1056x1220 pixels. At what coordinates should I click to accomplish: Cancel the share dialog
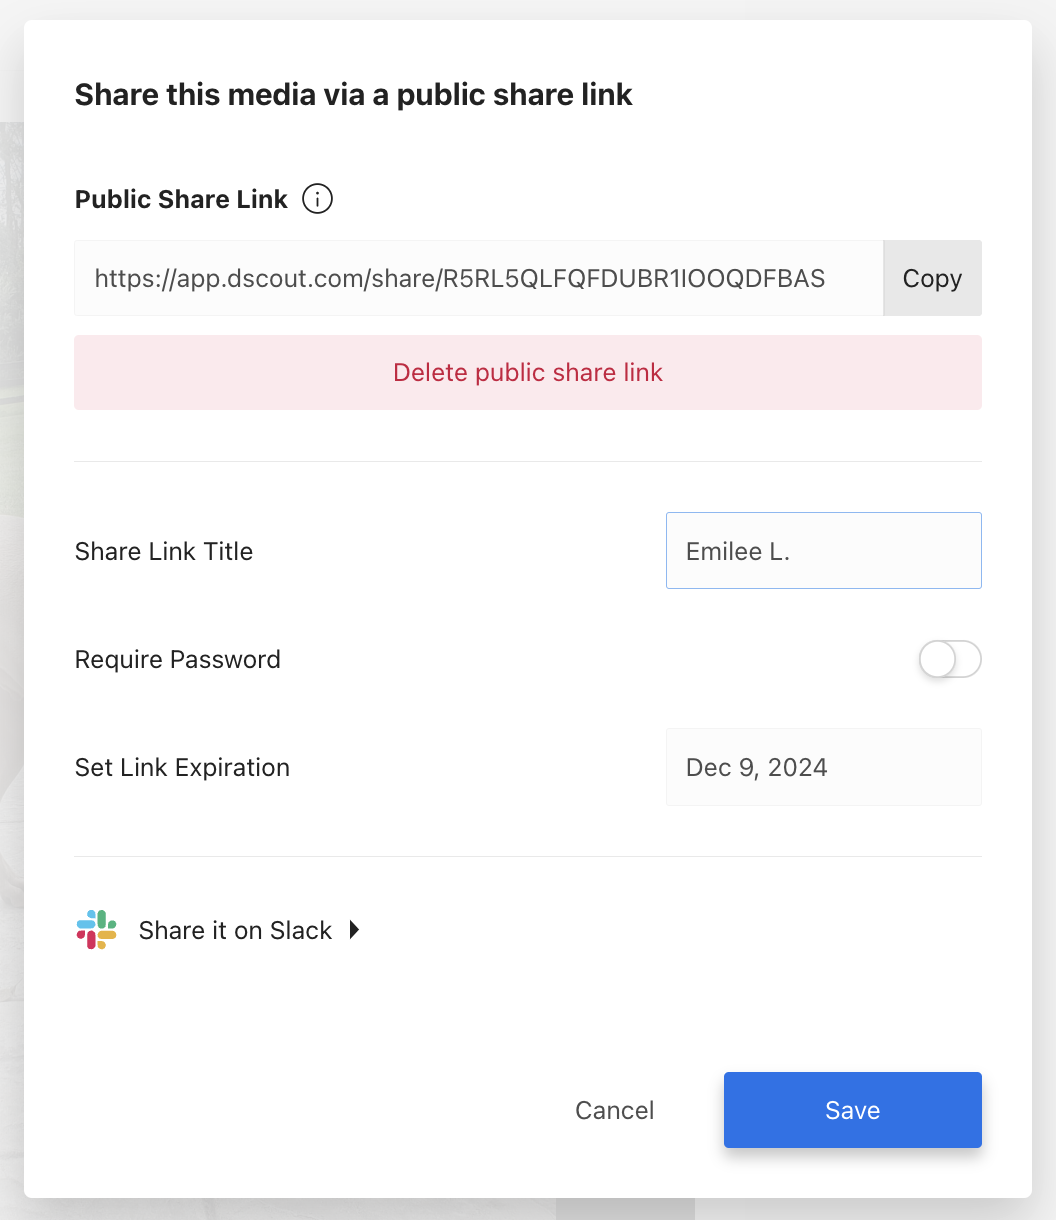[614, 1109]
